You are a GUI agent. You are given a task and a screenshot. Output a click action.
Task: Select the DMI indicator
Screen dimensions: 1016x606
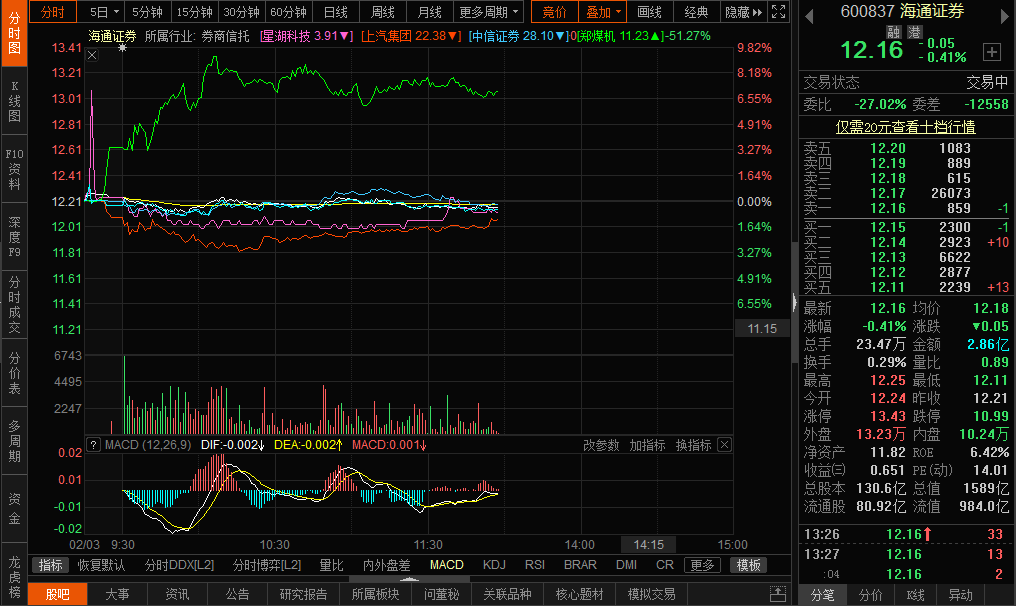626,565
